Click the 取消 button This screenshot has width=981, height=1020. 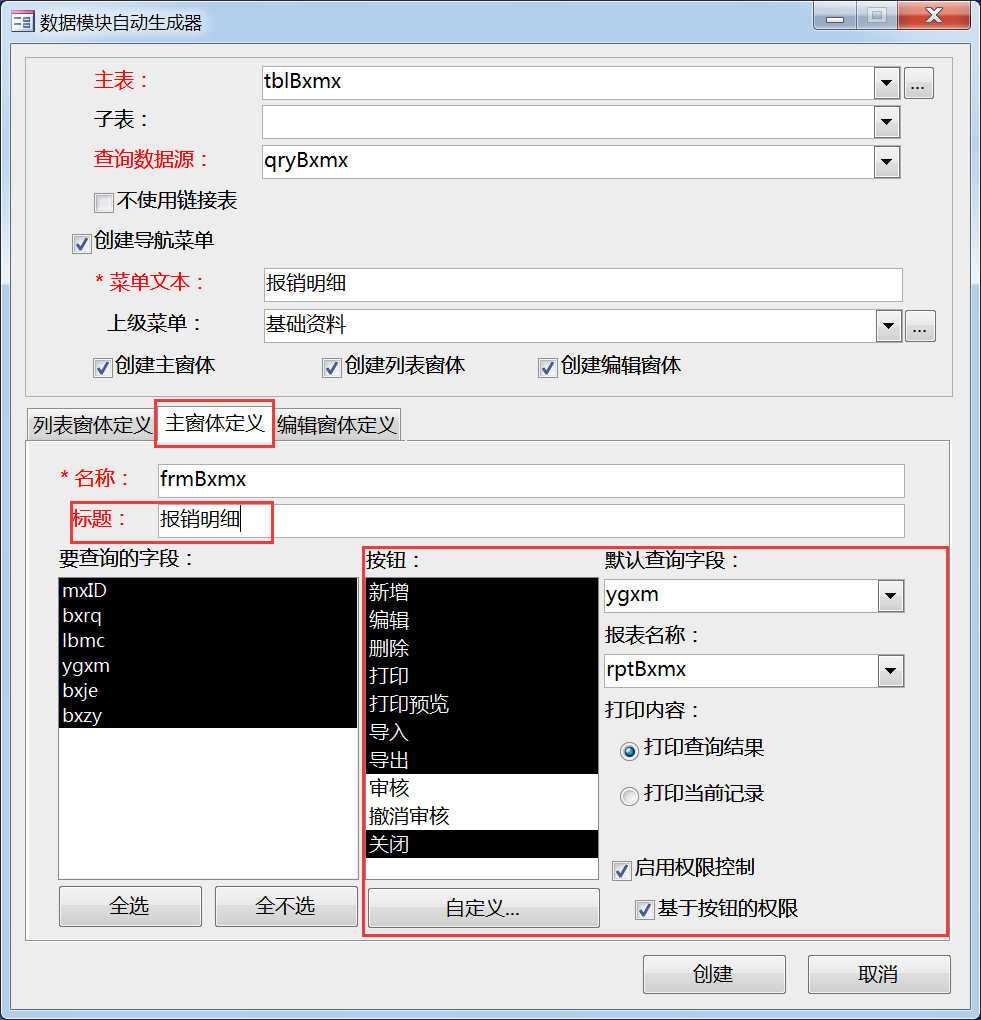(879, 974)
